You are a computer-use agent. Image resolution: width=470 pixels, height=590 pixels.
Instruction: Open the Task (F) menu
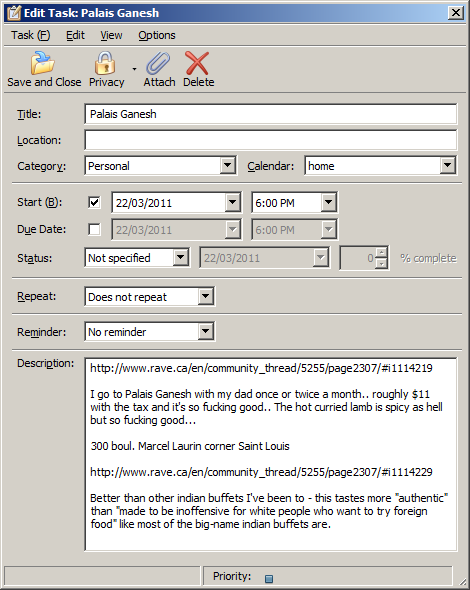tap(30, 35)
